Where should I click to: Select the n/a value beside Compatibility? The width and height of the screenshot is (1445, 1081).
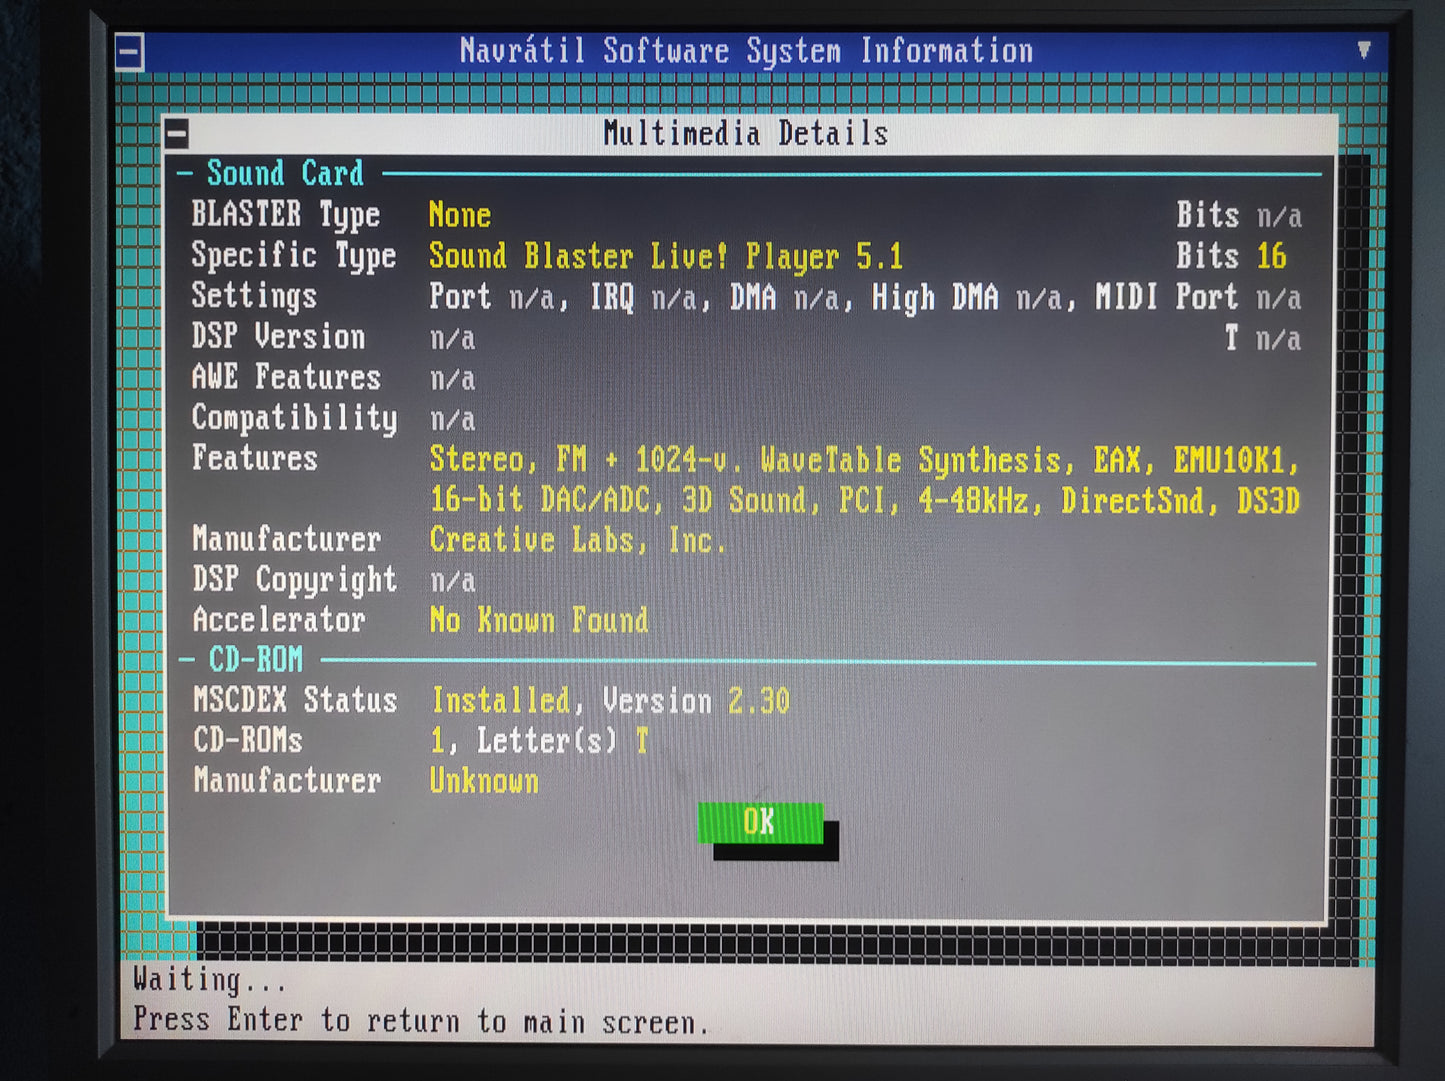(x=452, y=420)
